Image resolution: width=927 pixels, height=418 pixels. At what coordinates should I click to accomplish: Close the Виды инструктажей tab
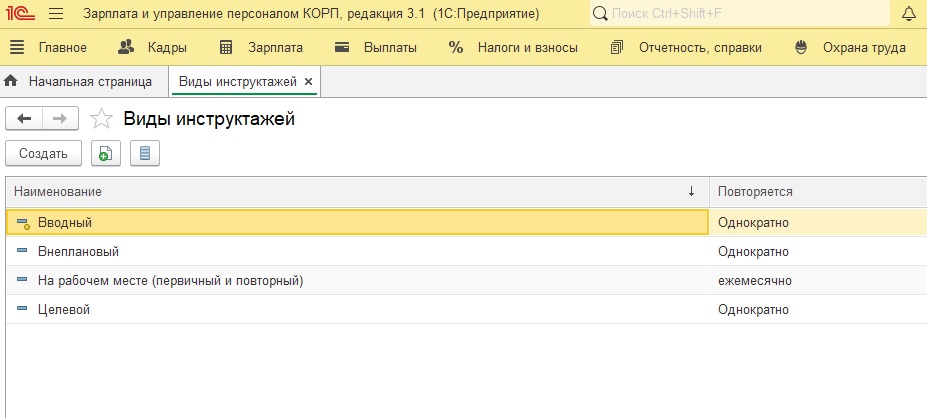tap(308, 82)
